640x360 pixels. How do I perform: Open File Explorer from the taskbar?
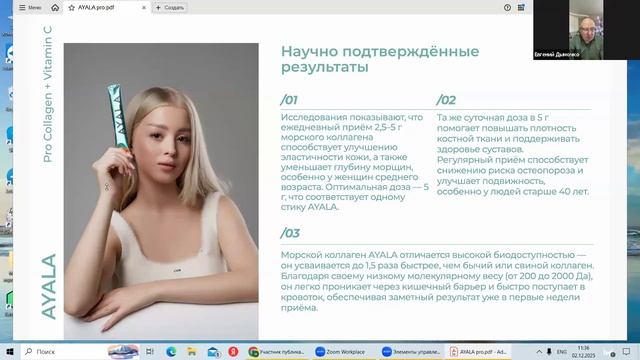192,351
